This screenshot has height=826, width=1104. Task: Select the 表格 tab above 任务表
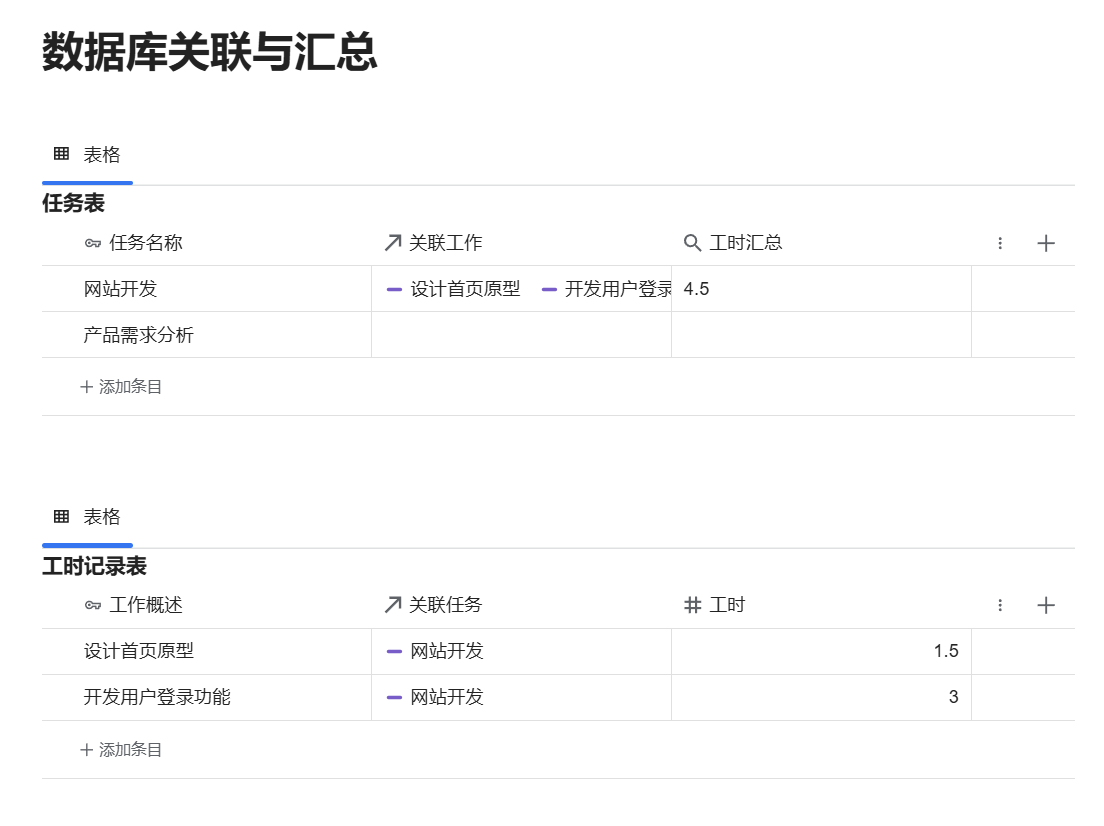pyautogui.click(x=88, y=155)
